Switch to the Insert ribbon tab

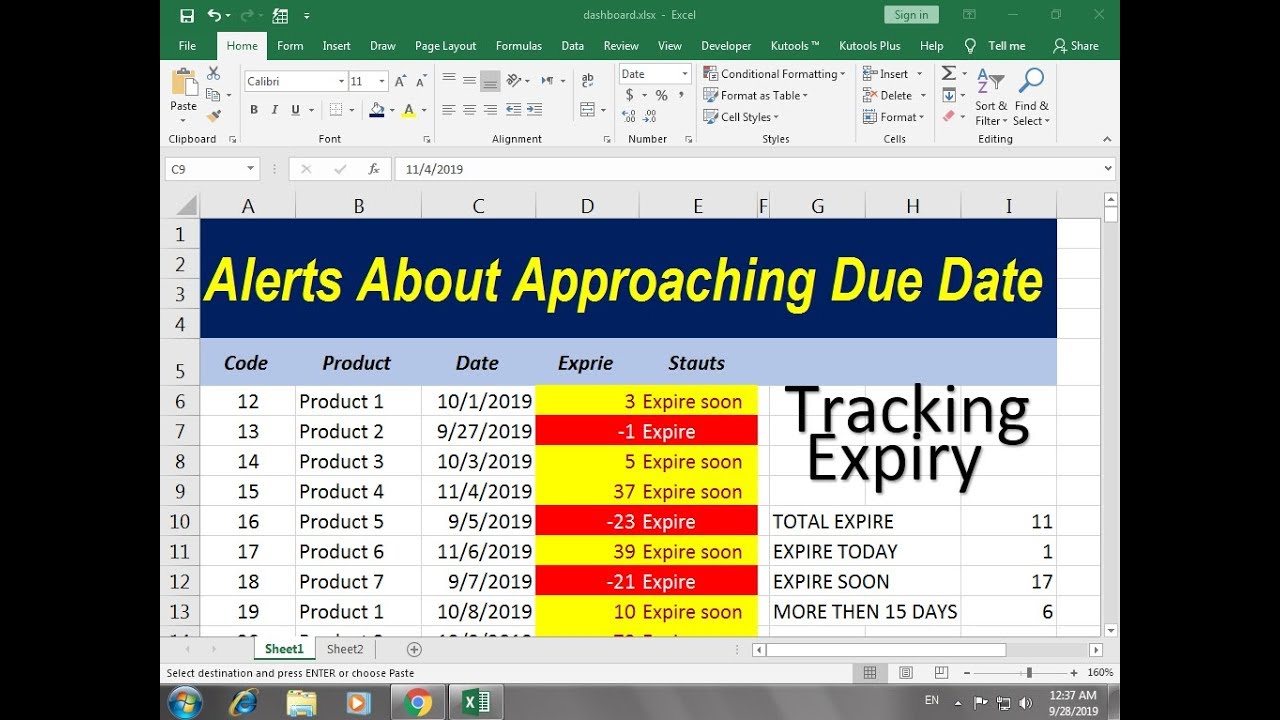(x=336, y=46)
